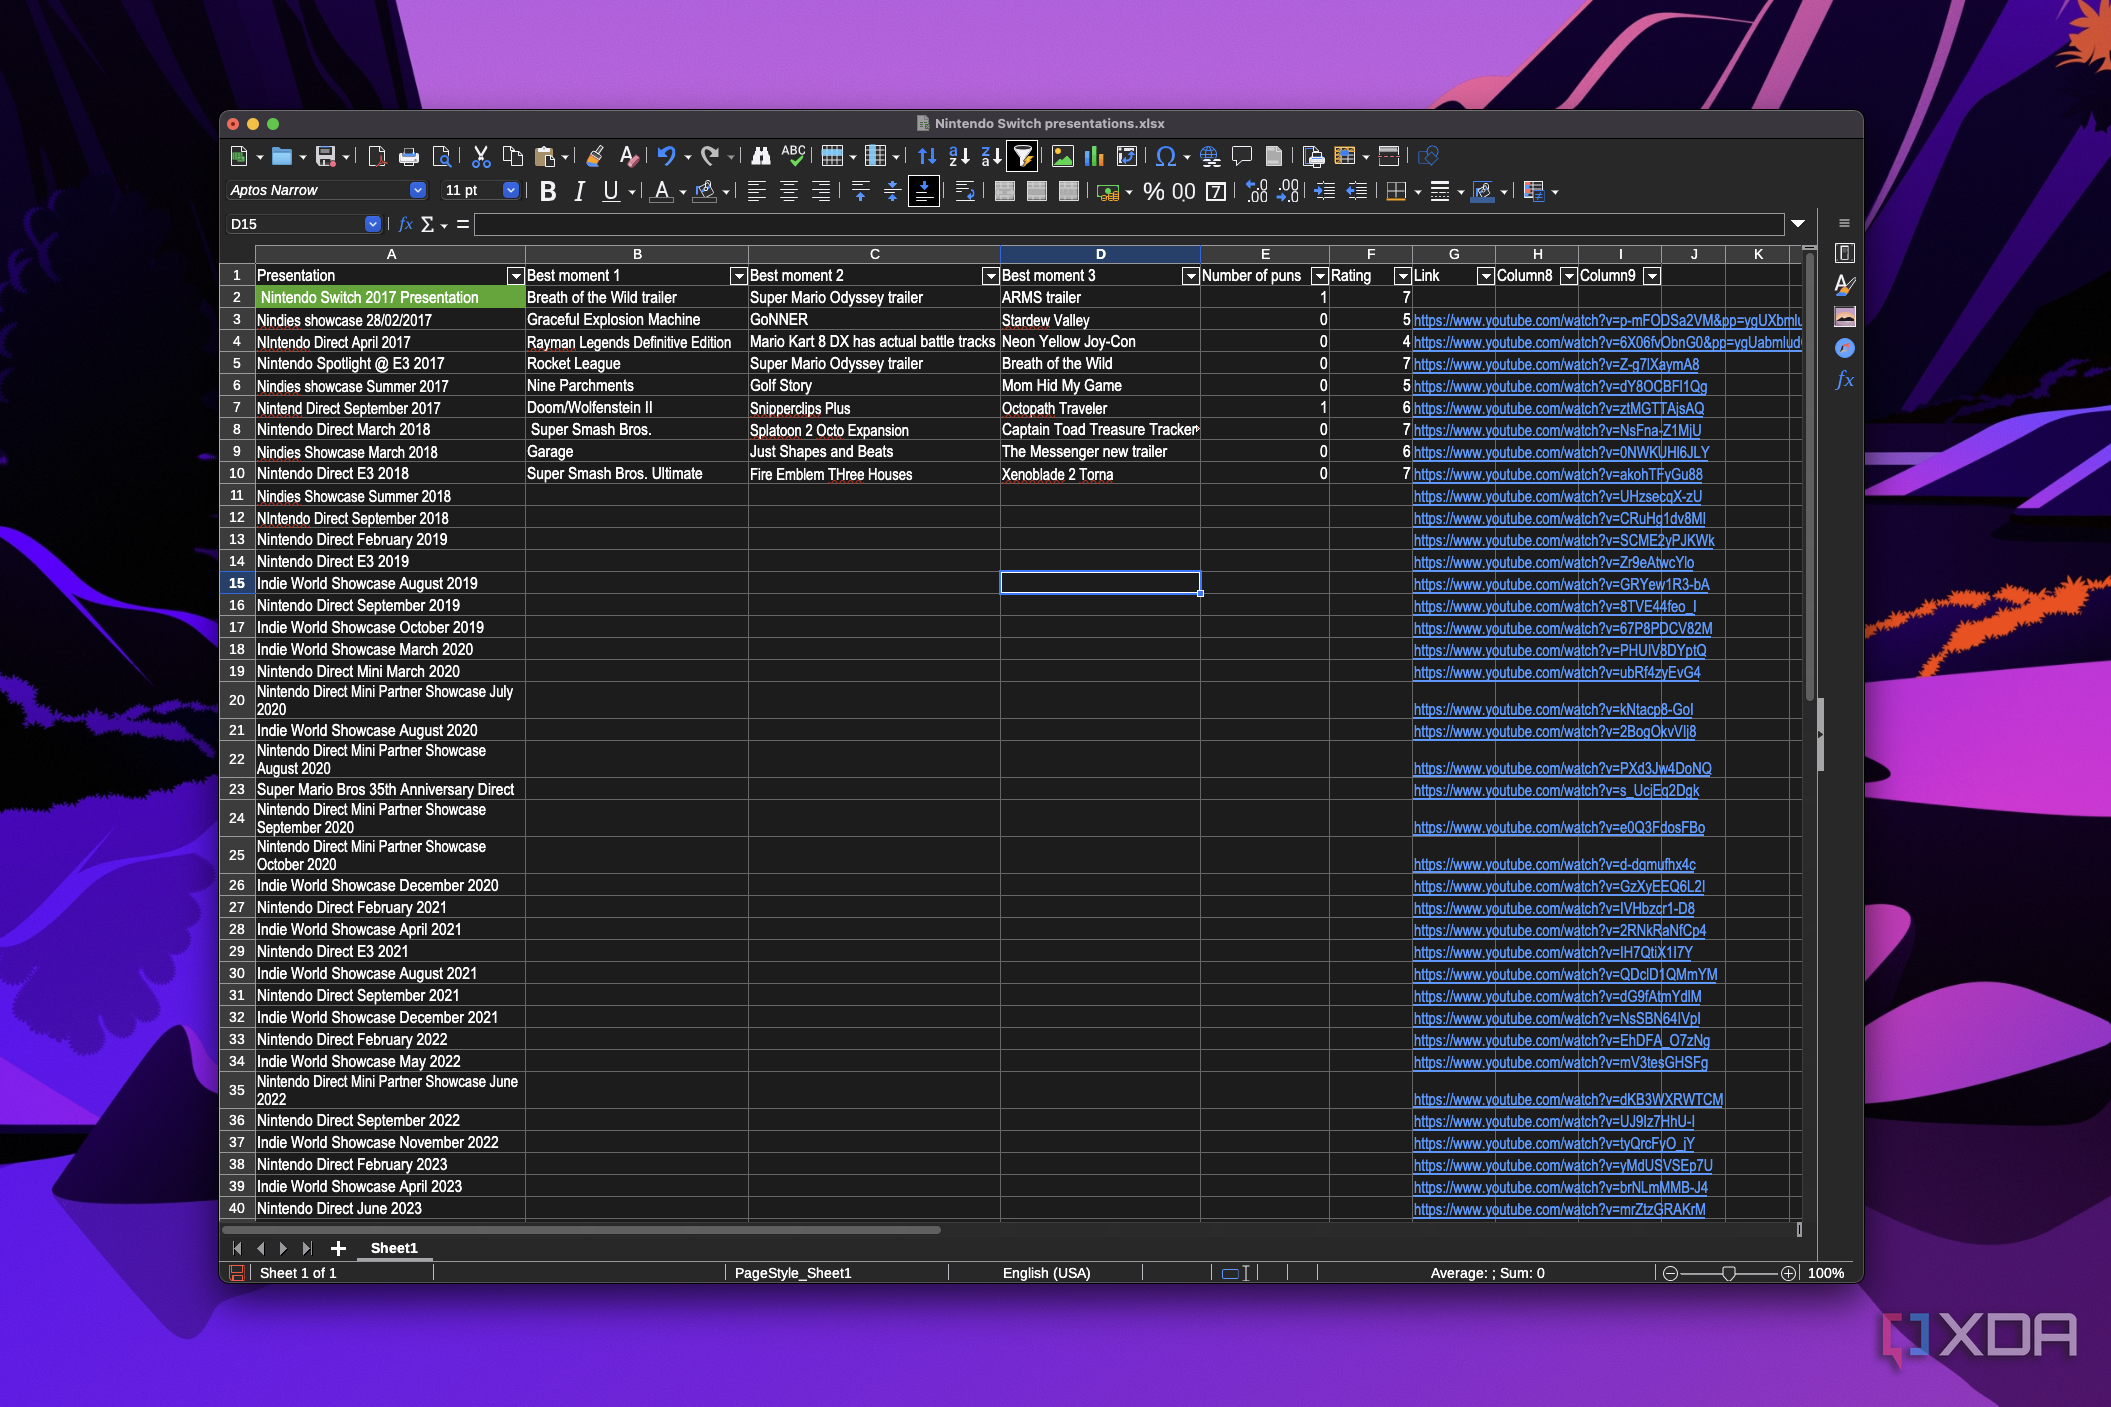This screenshot has width=2111, height=1407.
Task: Add a new sheet with plus button
Action: tap(338, 1248)
